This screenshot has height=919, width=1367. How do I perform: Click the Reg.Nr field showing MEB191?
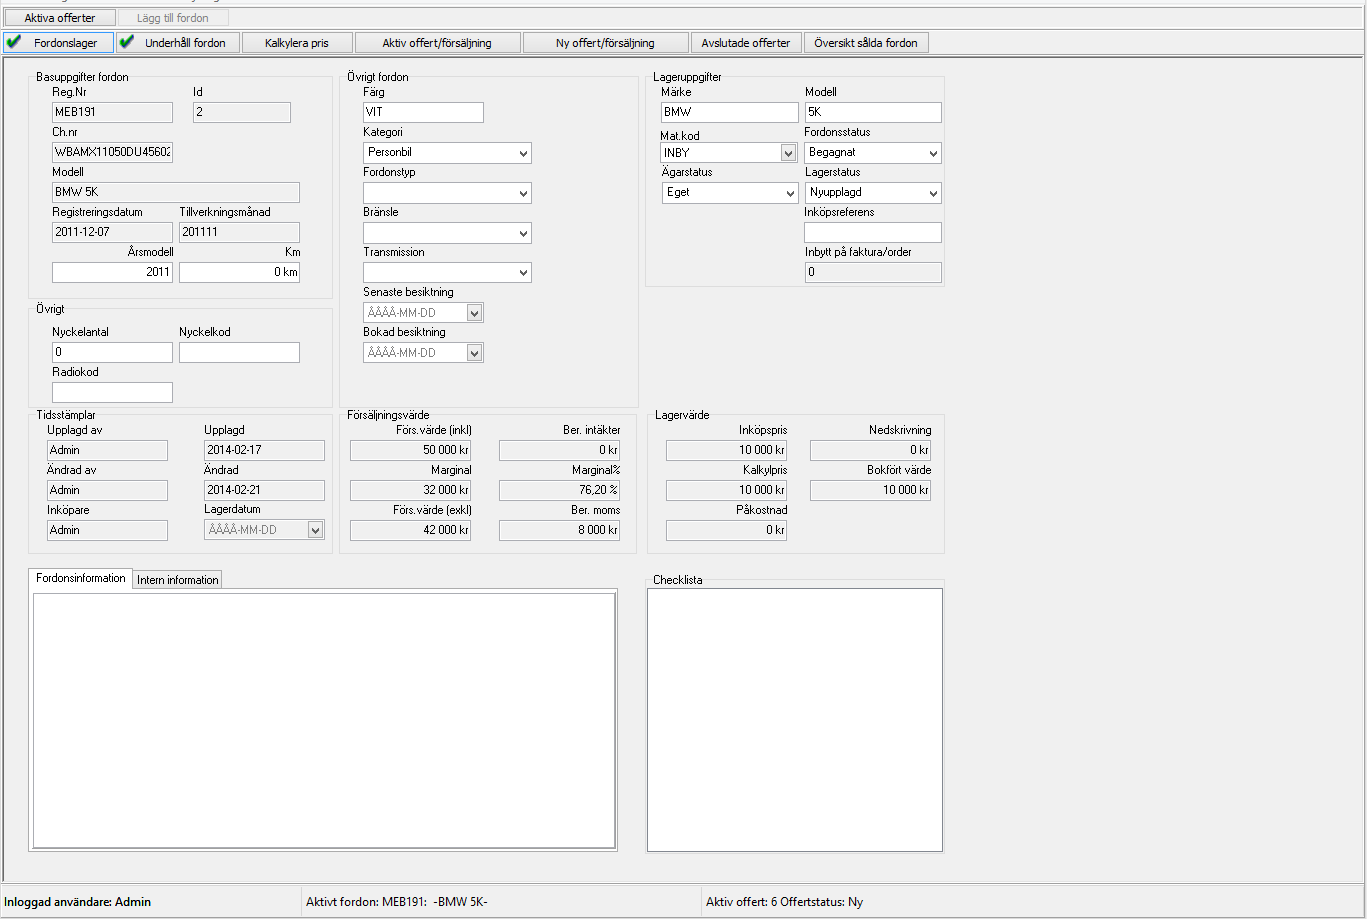[112, 112]
